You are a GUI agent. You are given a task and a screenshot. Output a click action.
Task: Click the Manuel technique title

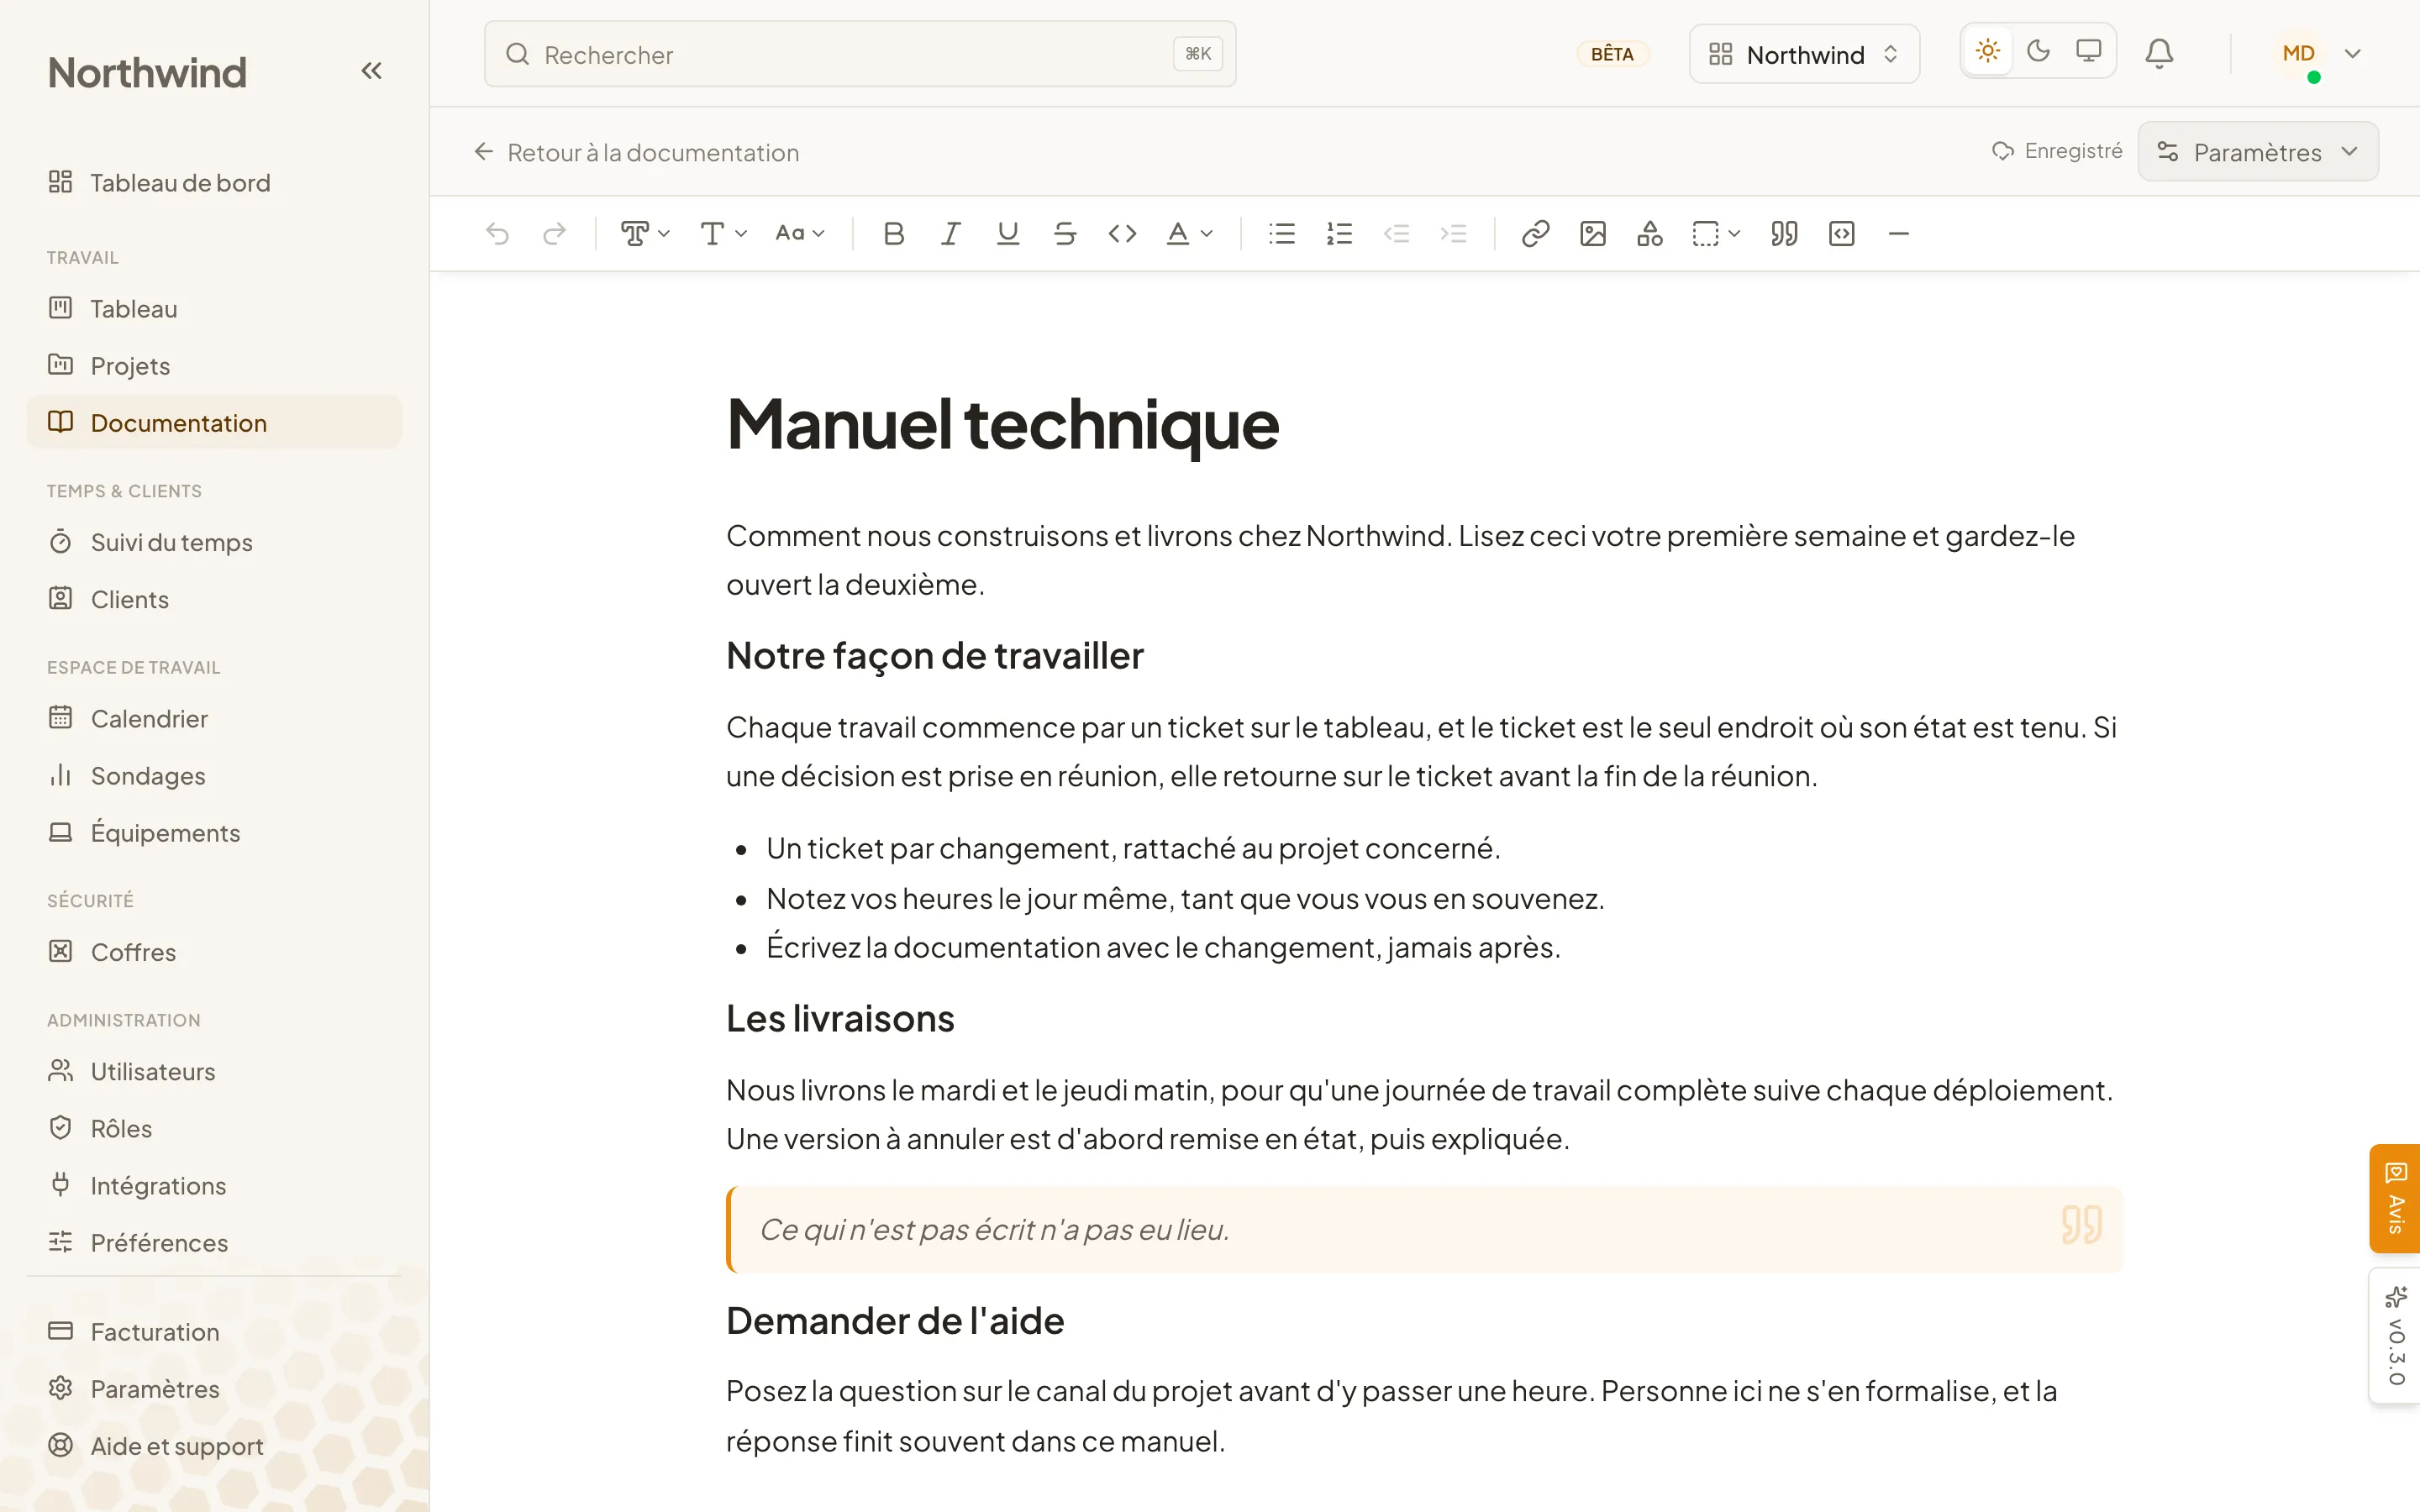pos(1002,424)
